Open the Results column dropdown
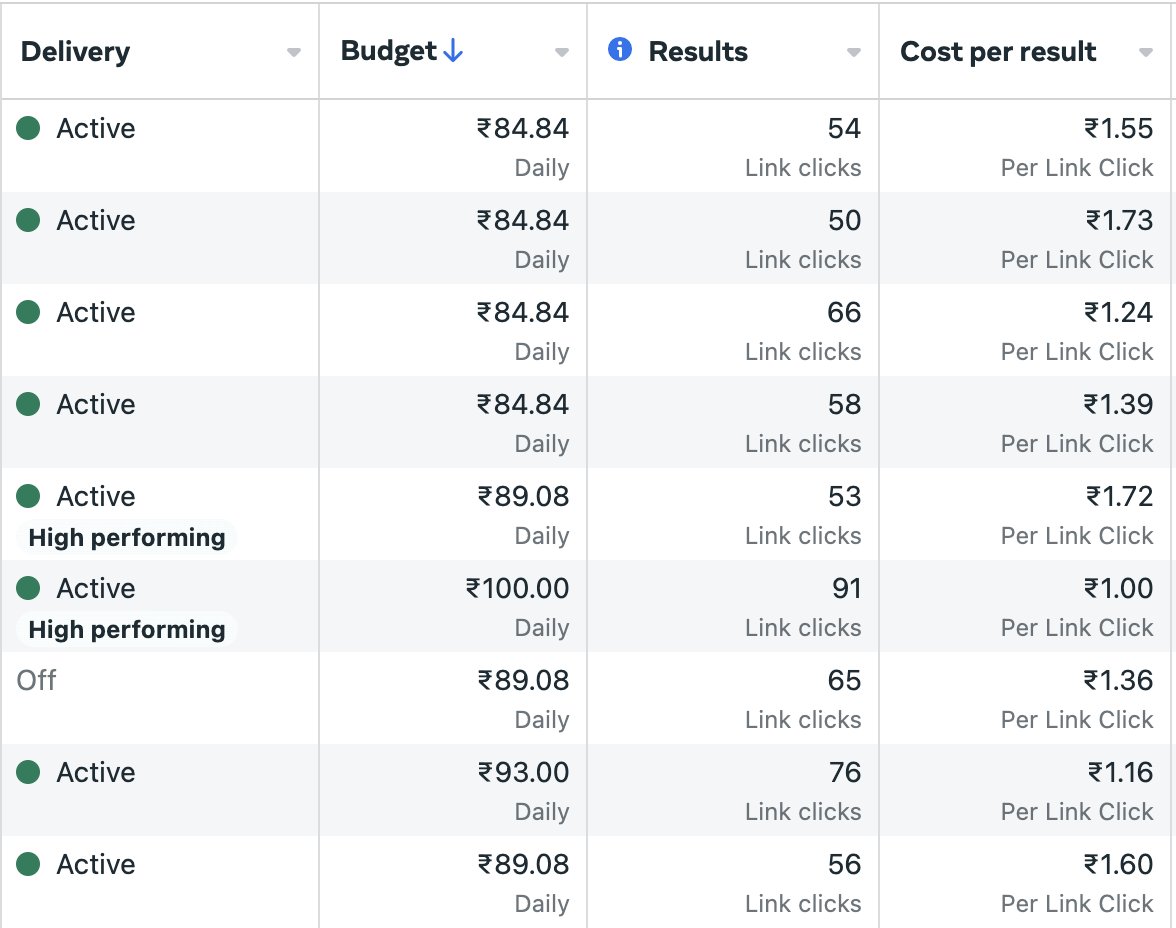Viewport: 1176px width, 928px height. click(853, 52)
